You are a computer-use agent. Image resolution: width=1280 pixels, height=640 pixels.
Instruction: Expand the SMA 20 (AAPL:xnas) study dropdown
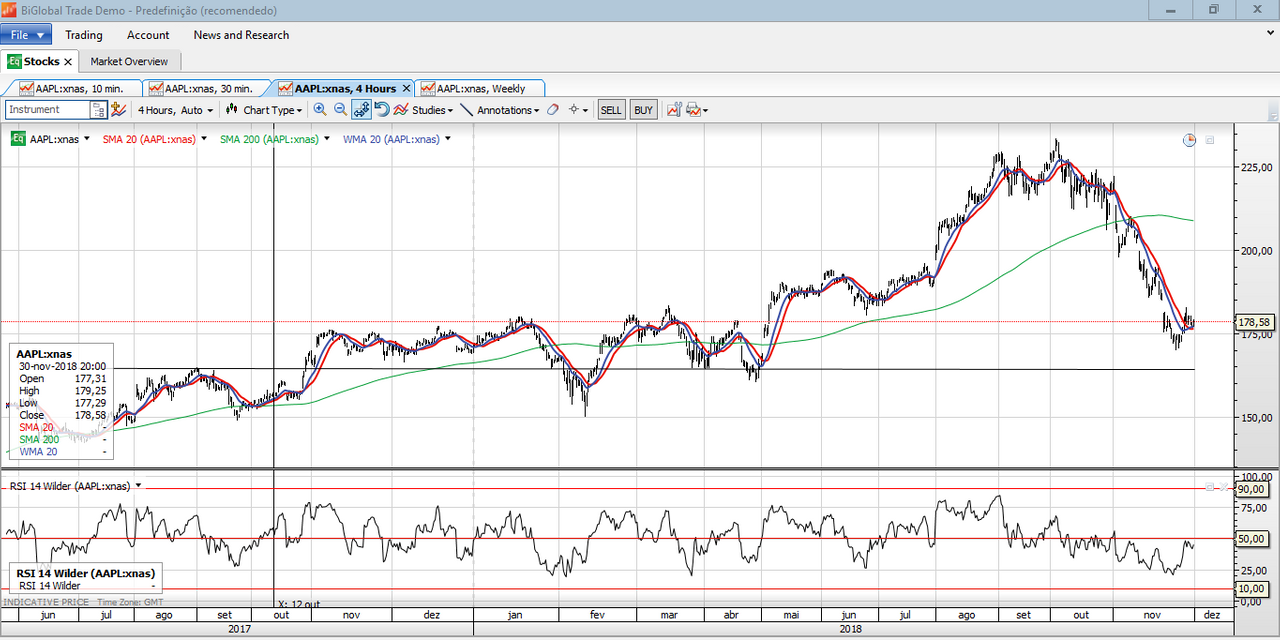204,139
